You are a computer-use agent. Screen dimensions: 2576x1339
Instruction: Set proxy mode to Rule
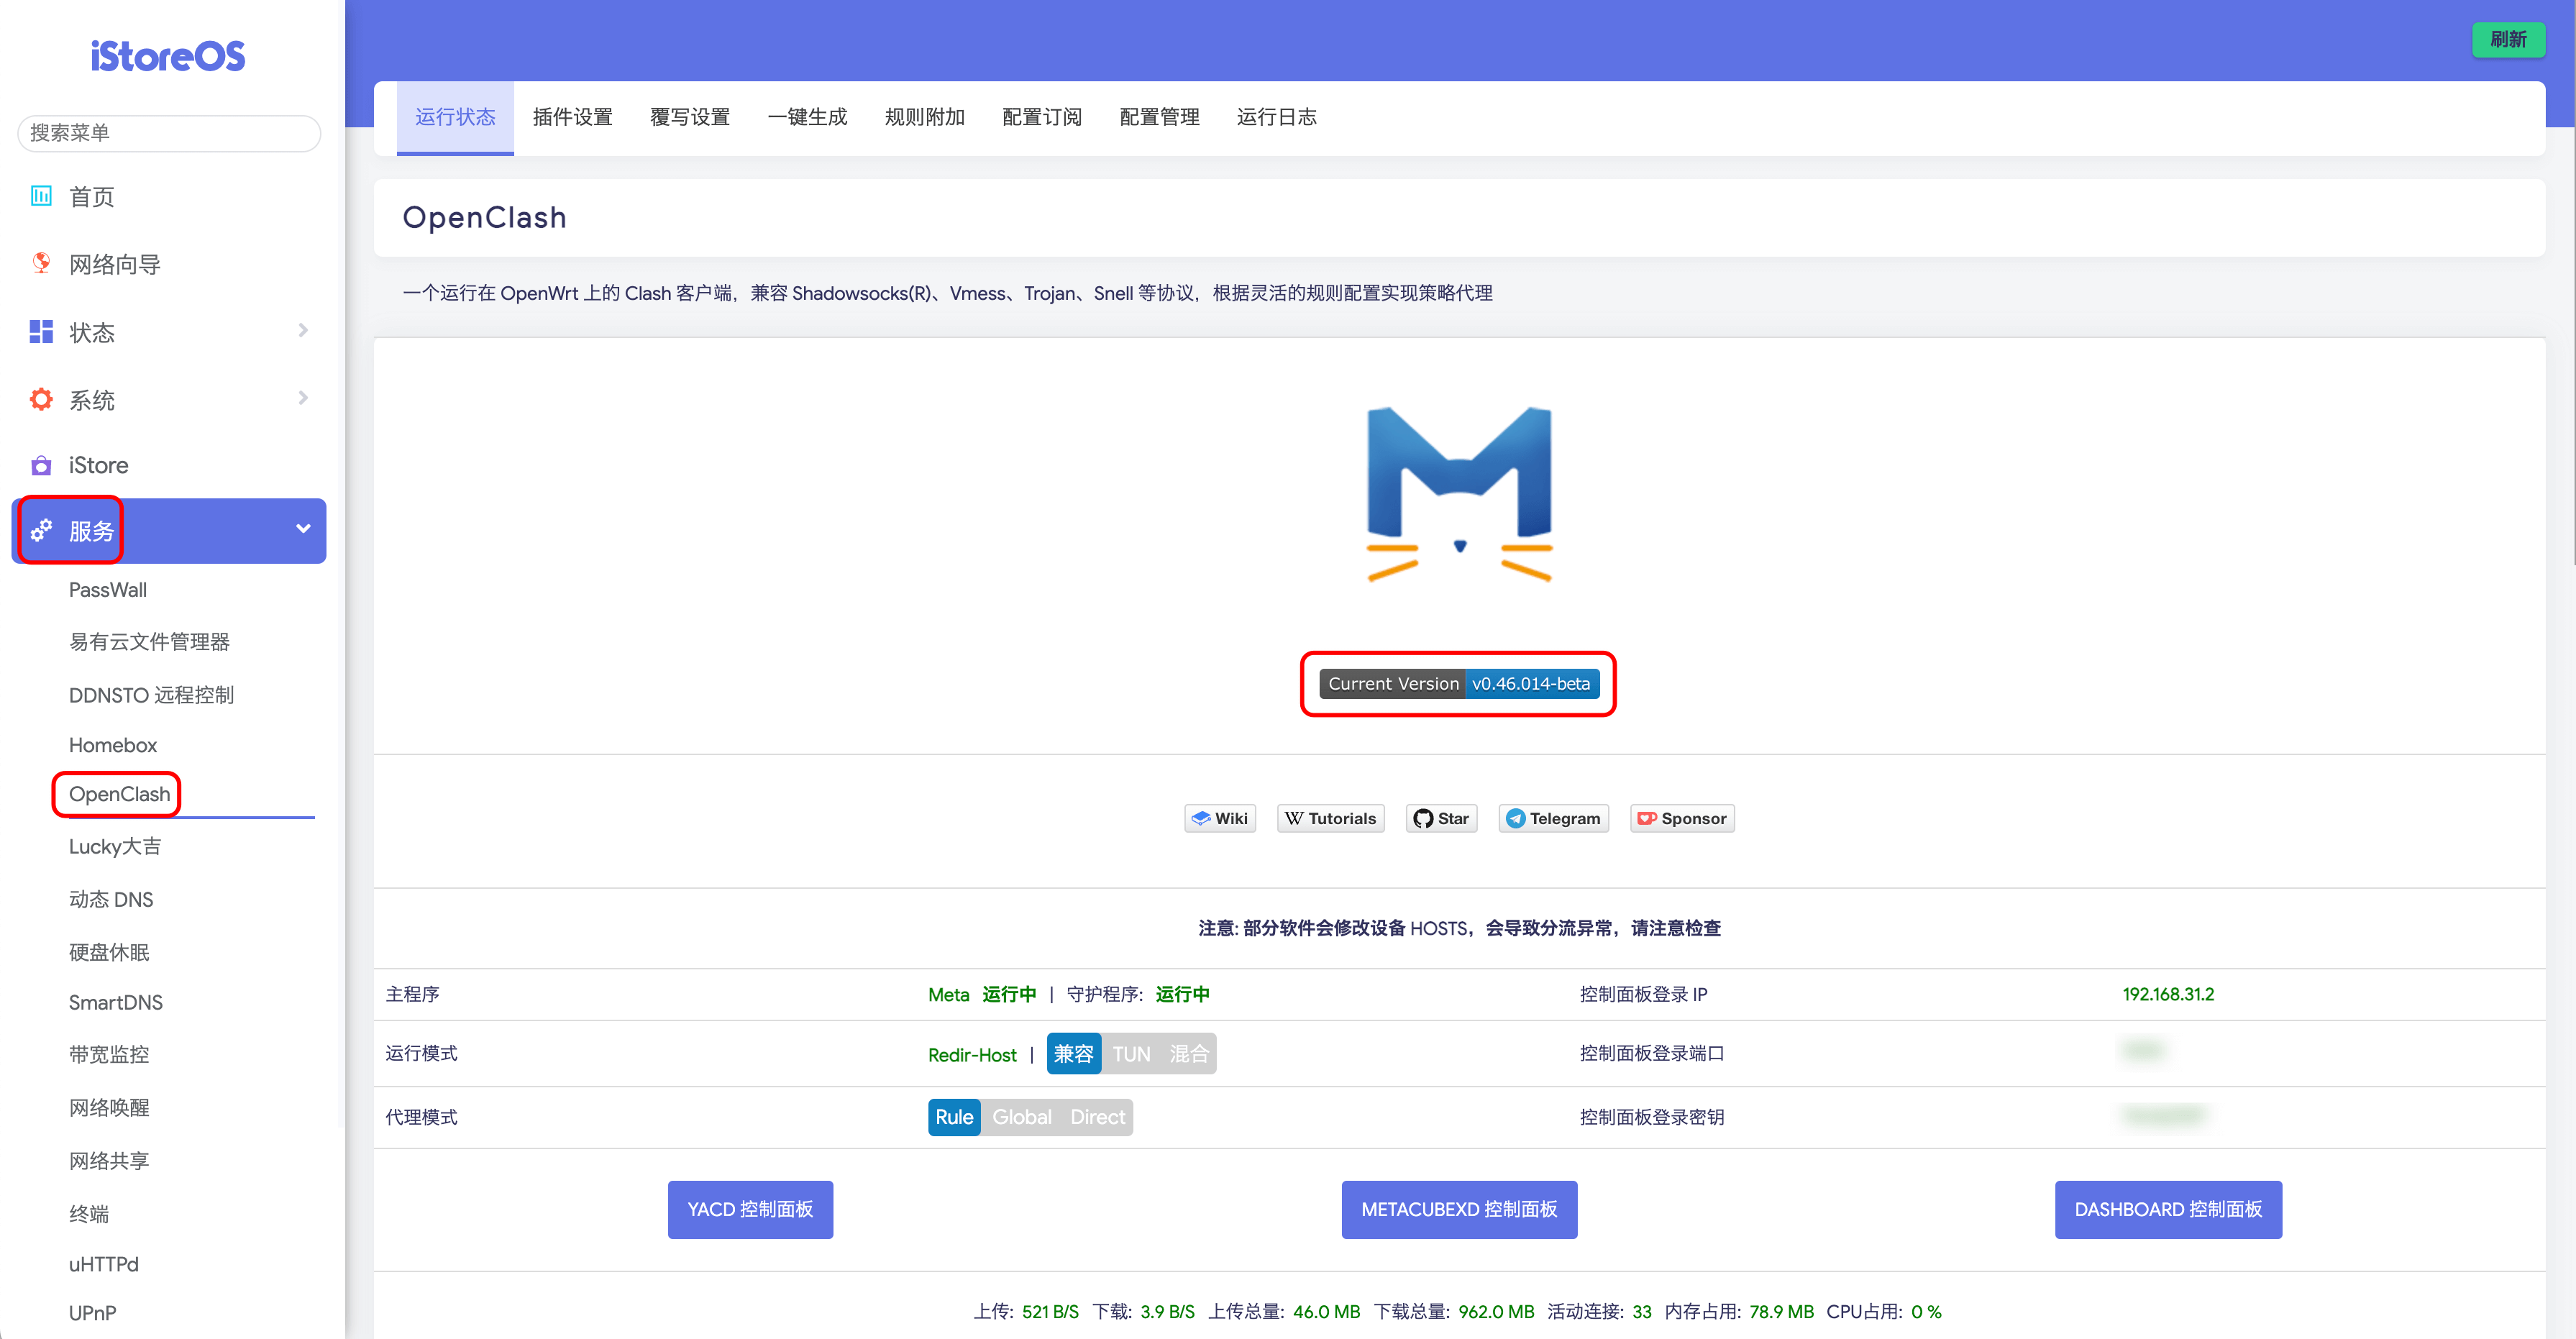pyautogui.click(x=954, y=1117)
